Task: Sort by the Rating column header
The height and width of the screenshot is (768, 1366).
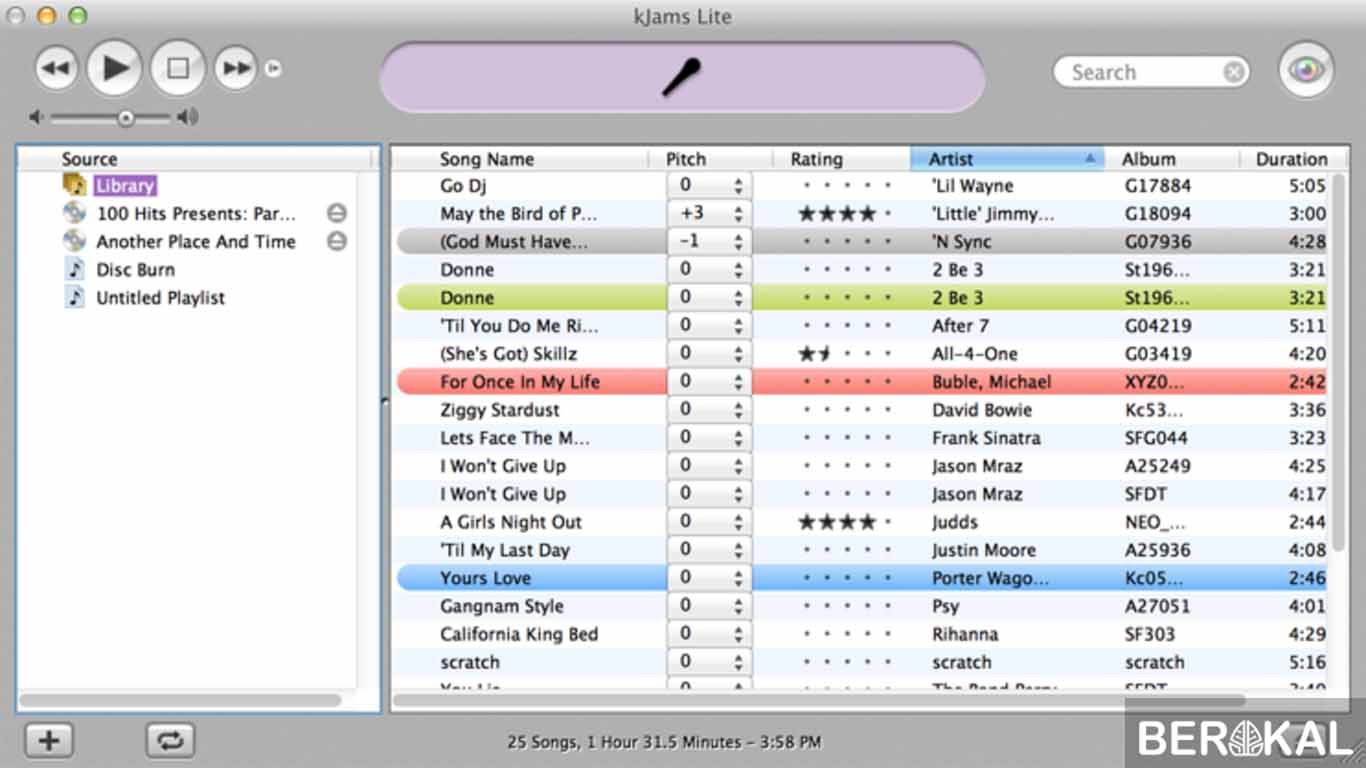Action: [x=841, y=159]
